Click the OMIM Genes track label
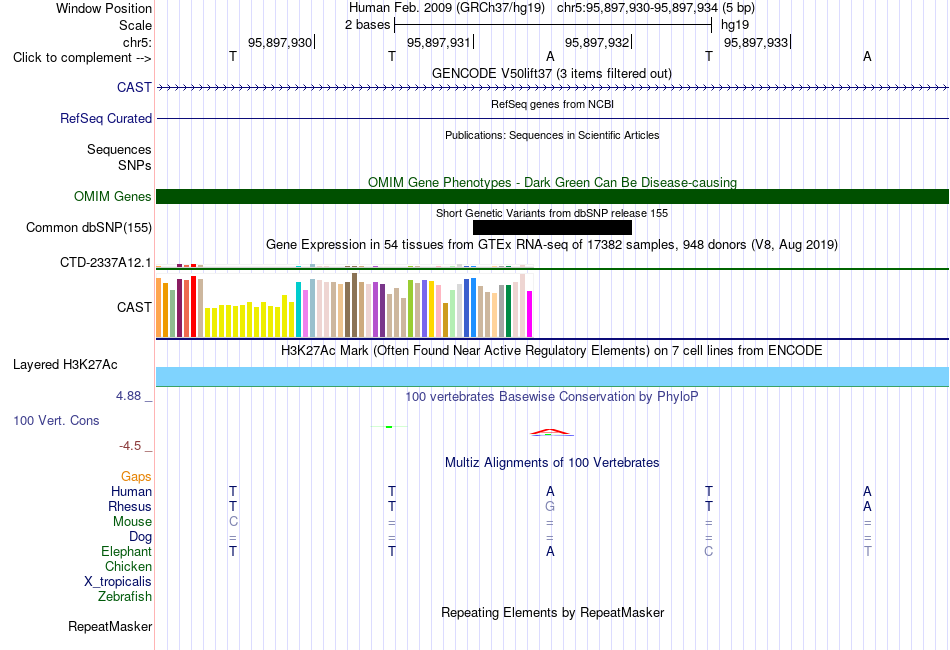 (112, 196)
